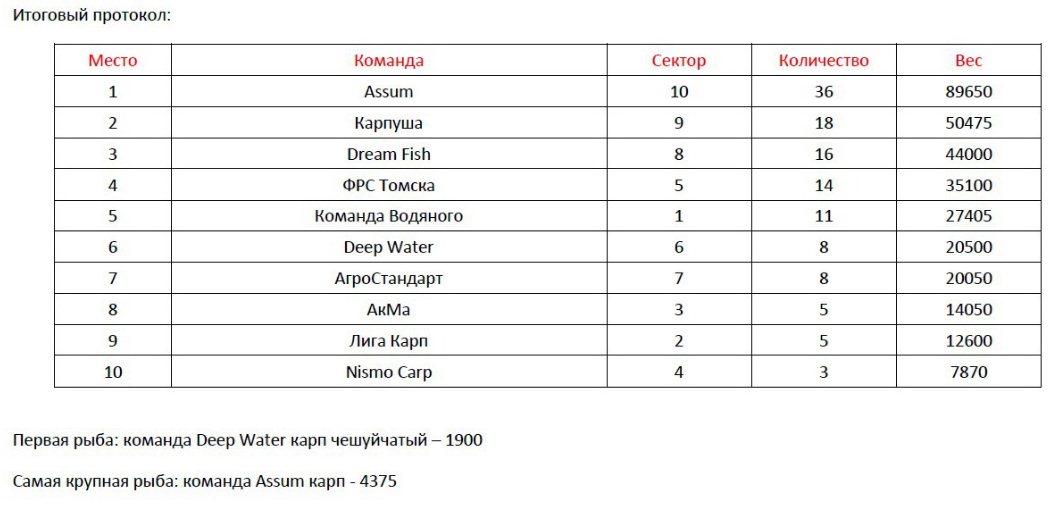The width and height of the screenshot is (1063, 517).
Task: Click the "АкМа" team cell
Action: click(x=388, y=310)
